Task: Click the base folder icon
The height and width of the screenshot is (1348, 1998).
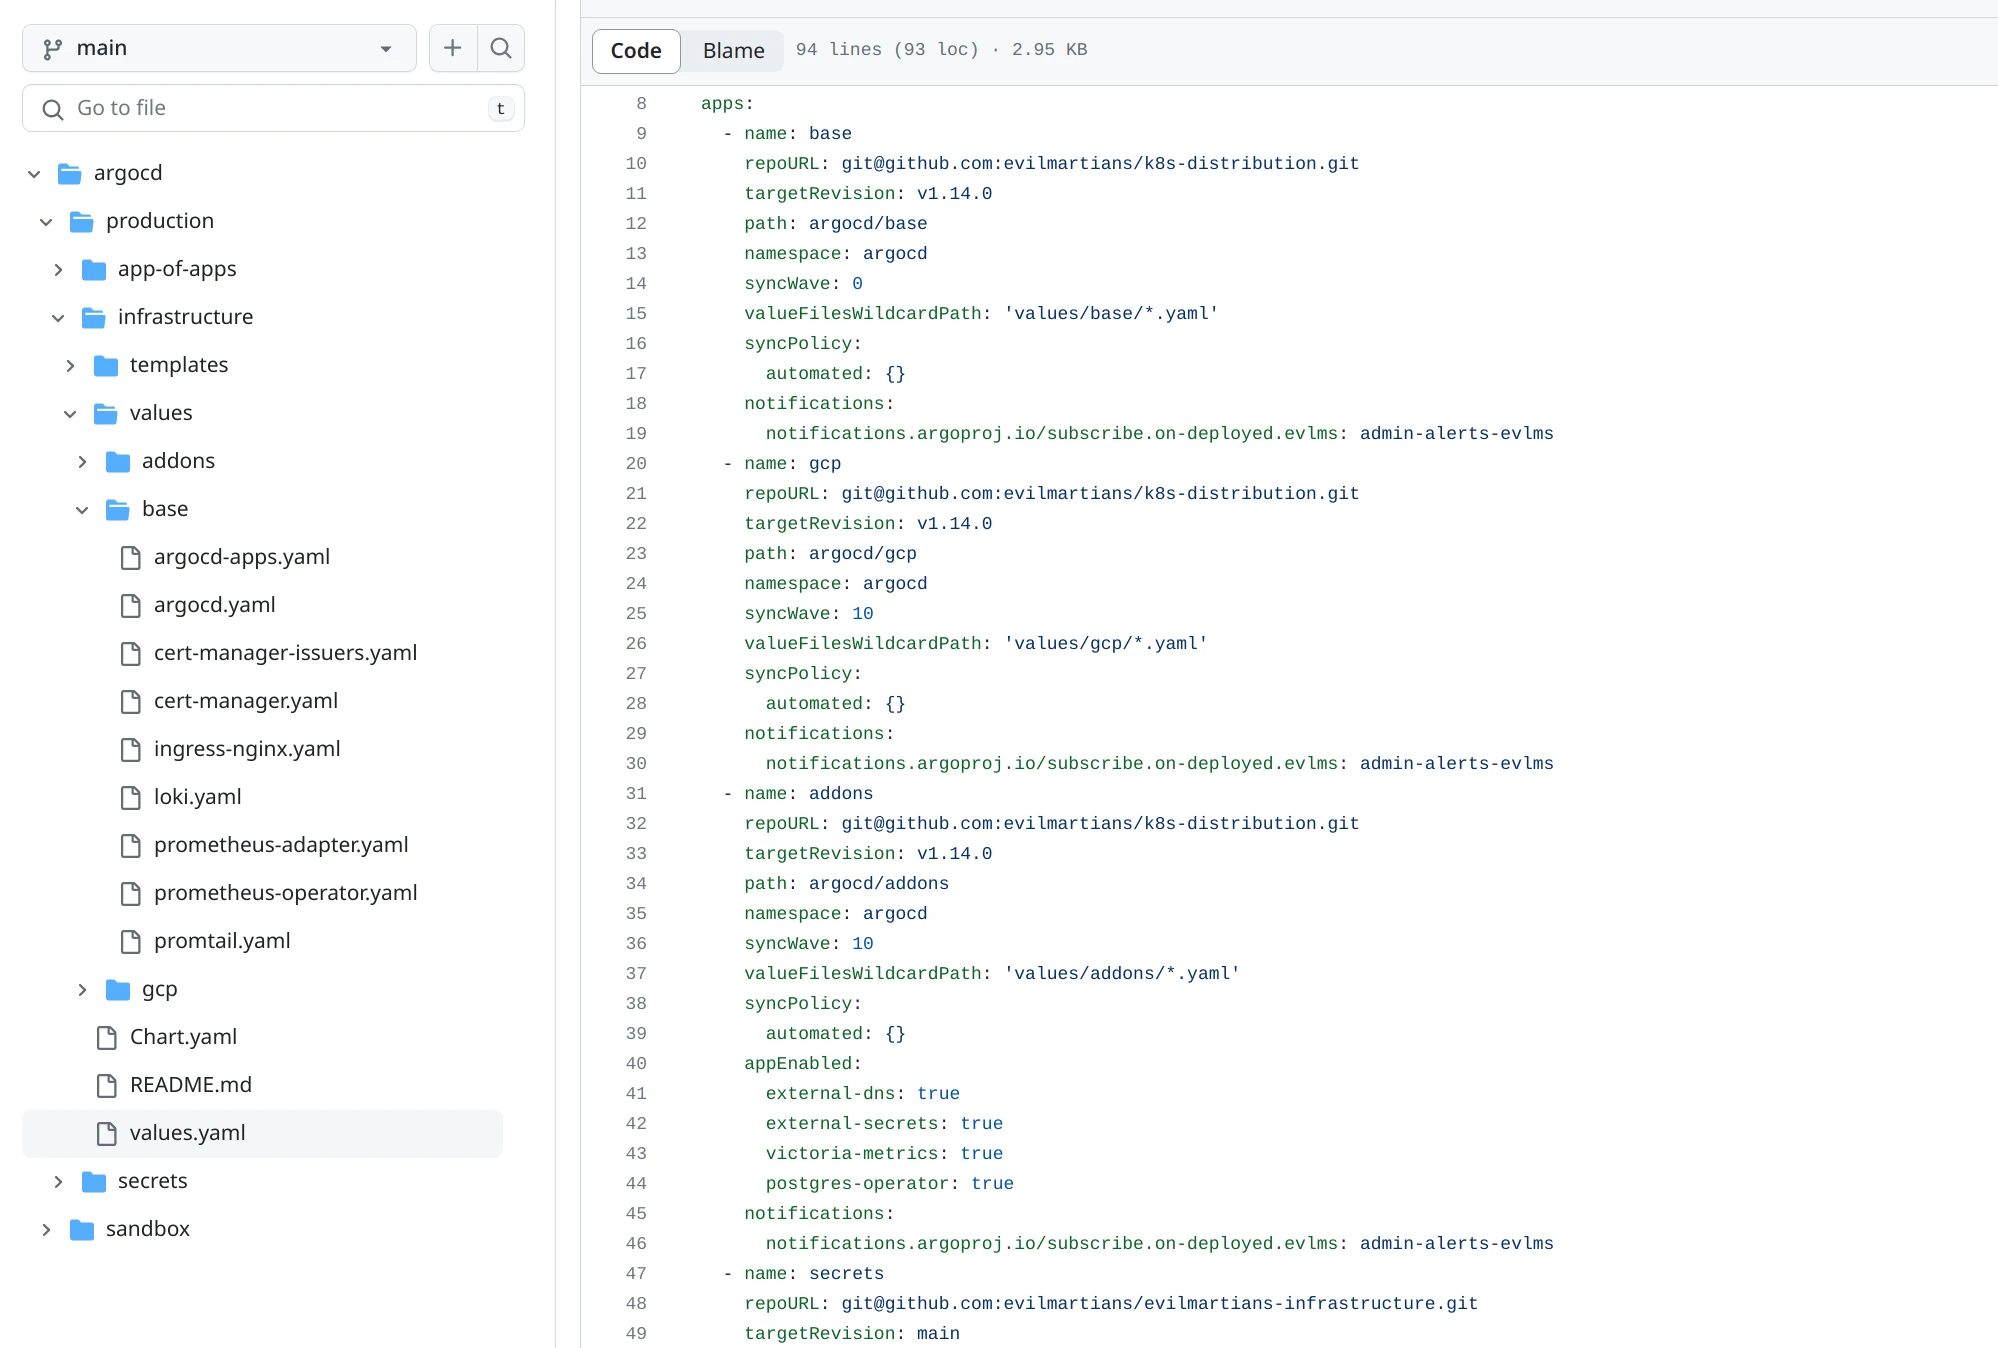Action: 117,510
